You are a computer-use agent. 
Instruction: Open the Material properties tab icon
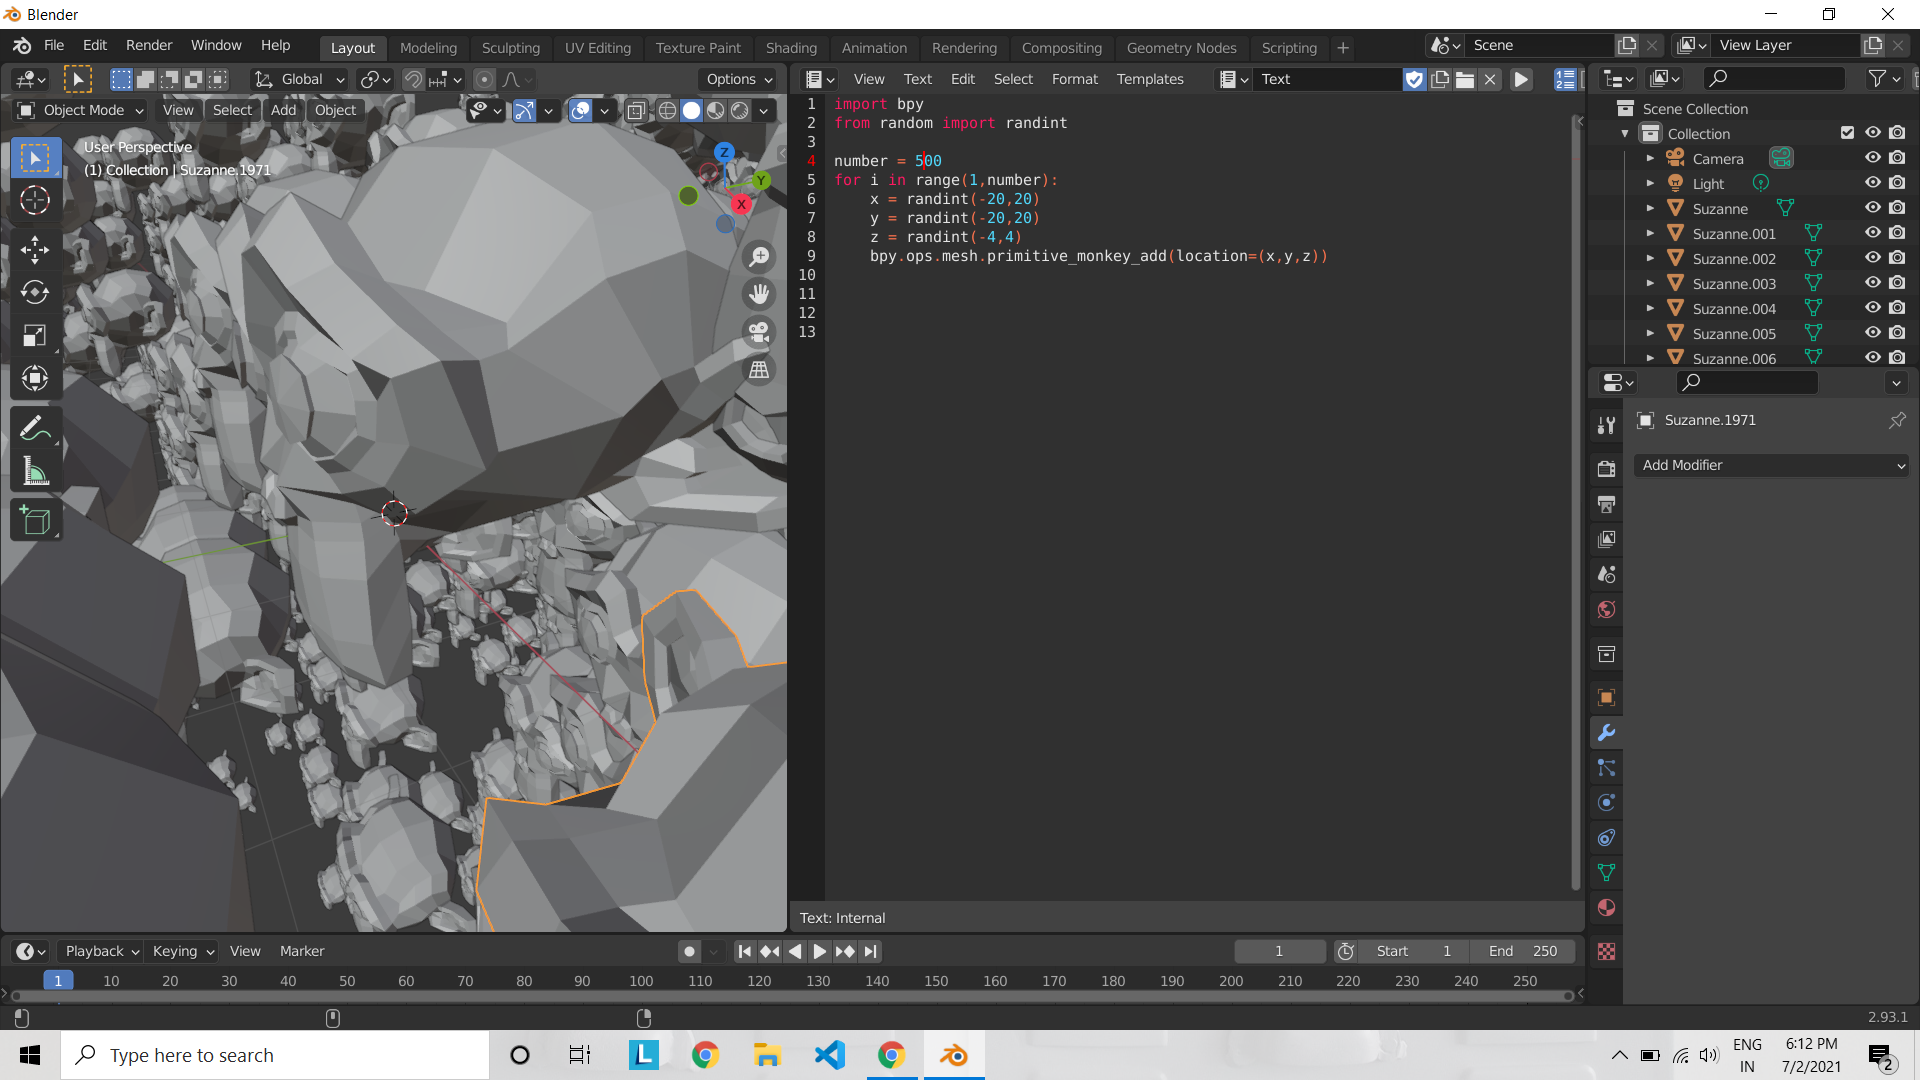[1606, 908]
